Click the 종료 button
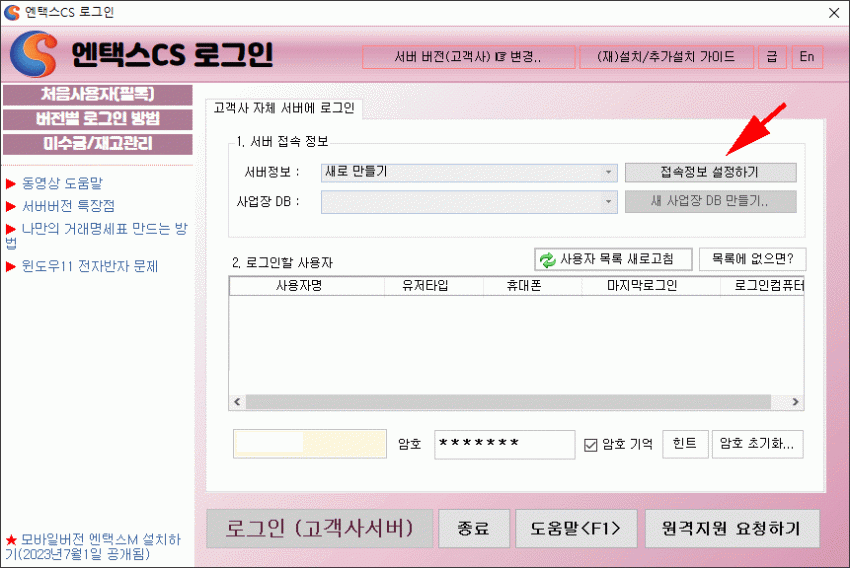Screen dimensions: 850x568 point(474,528)
